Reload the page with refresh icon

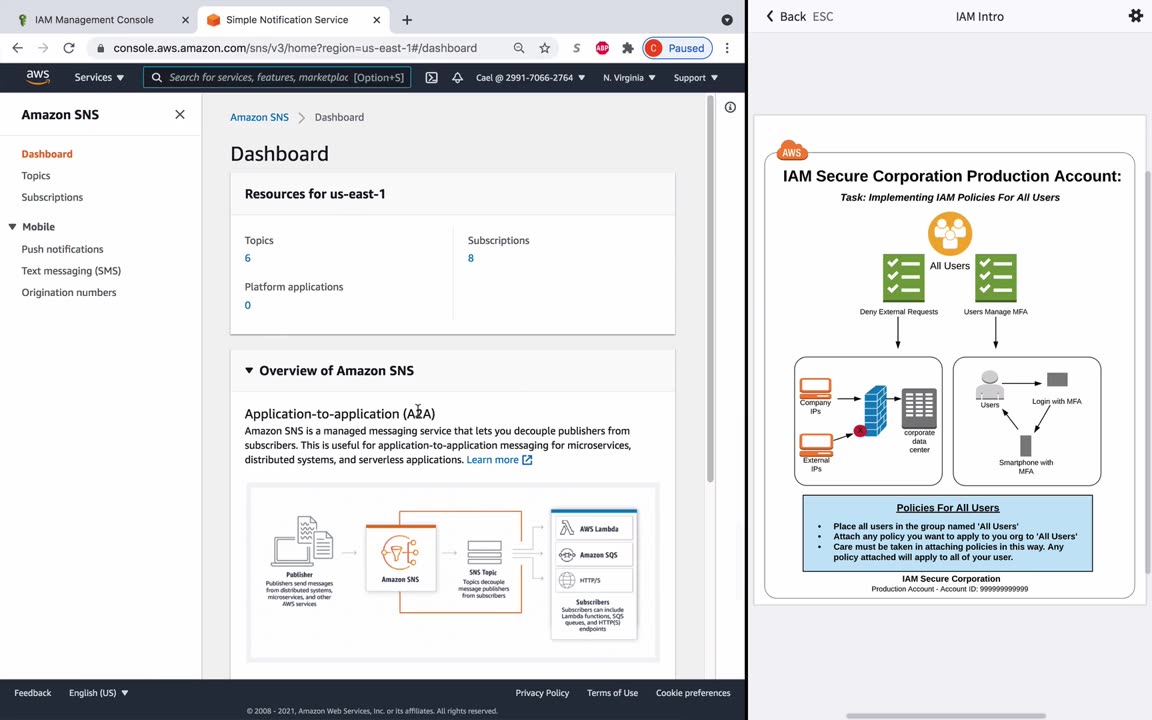pyautogui.click(x=69, y=48)
